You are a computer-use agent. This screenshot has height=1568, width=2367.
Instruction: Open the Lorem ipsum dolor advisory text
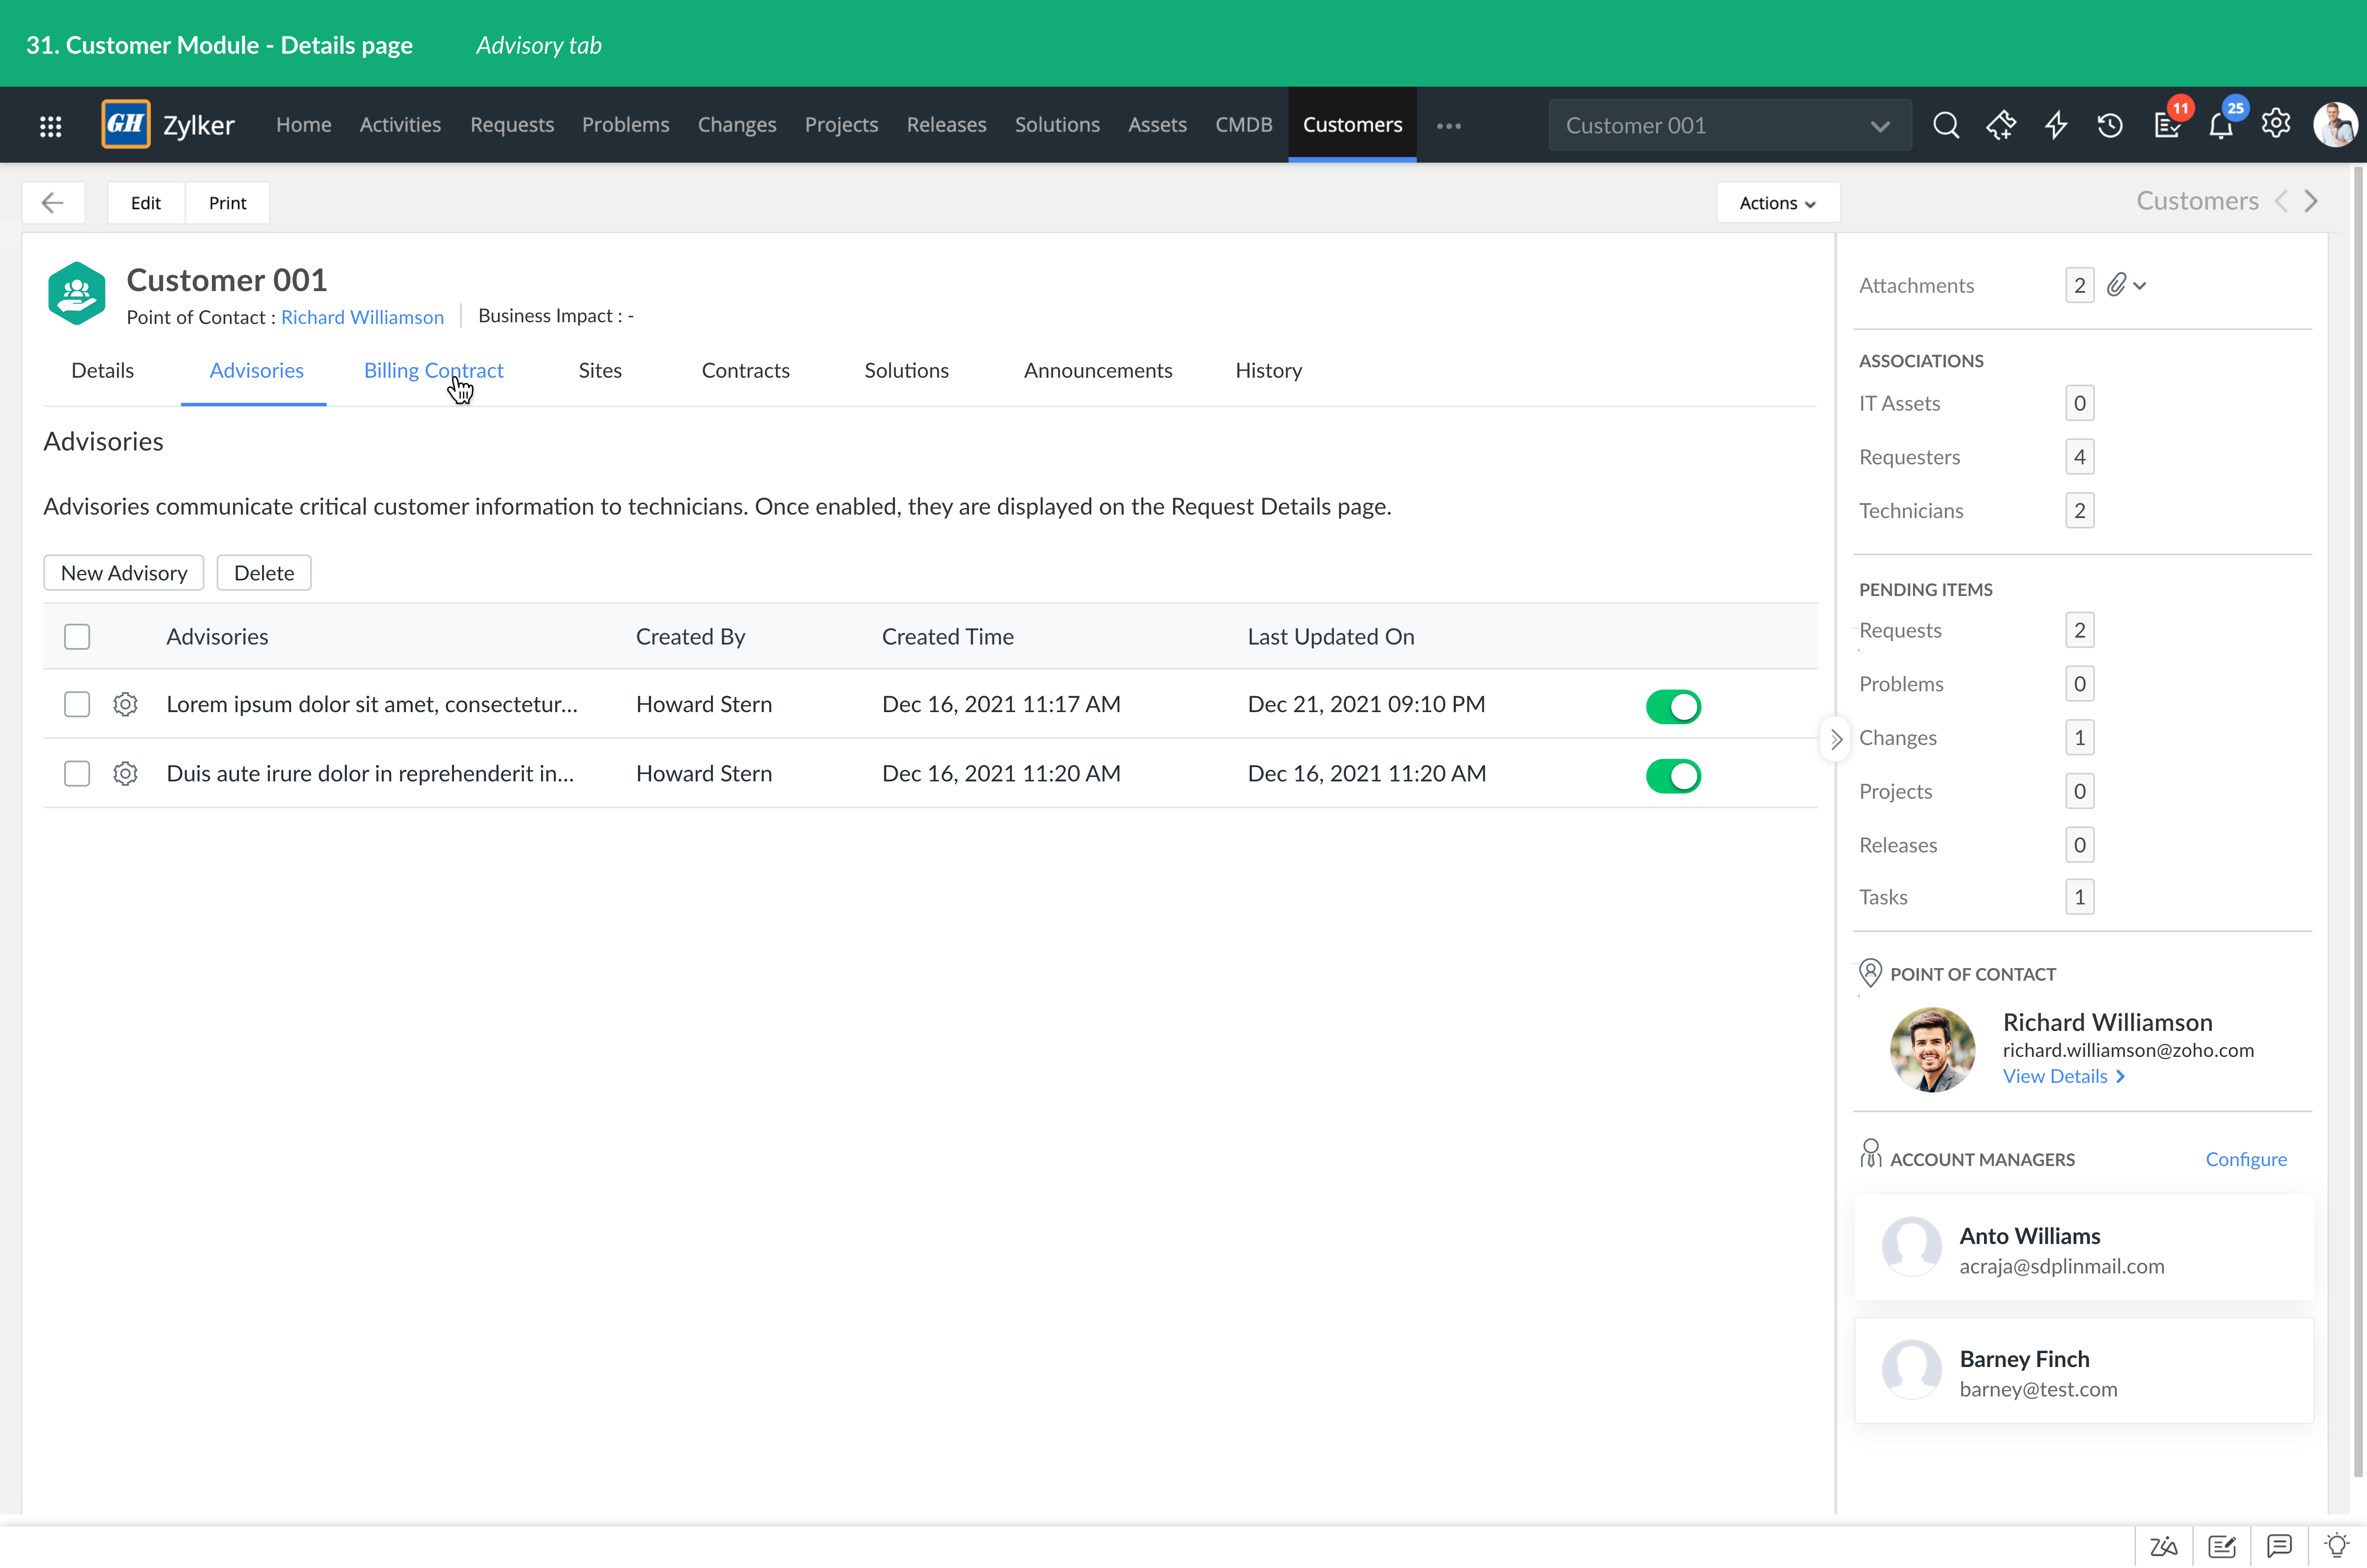click(x=372, y=705)
